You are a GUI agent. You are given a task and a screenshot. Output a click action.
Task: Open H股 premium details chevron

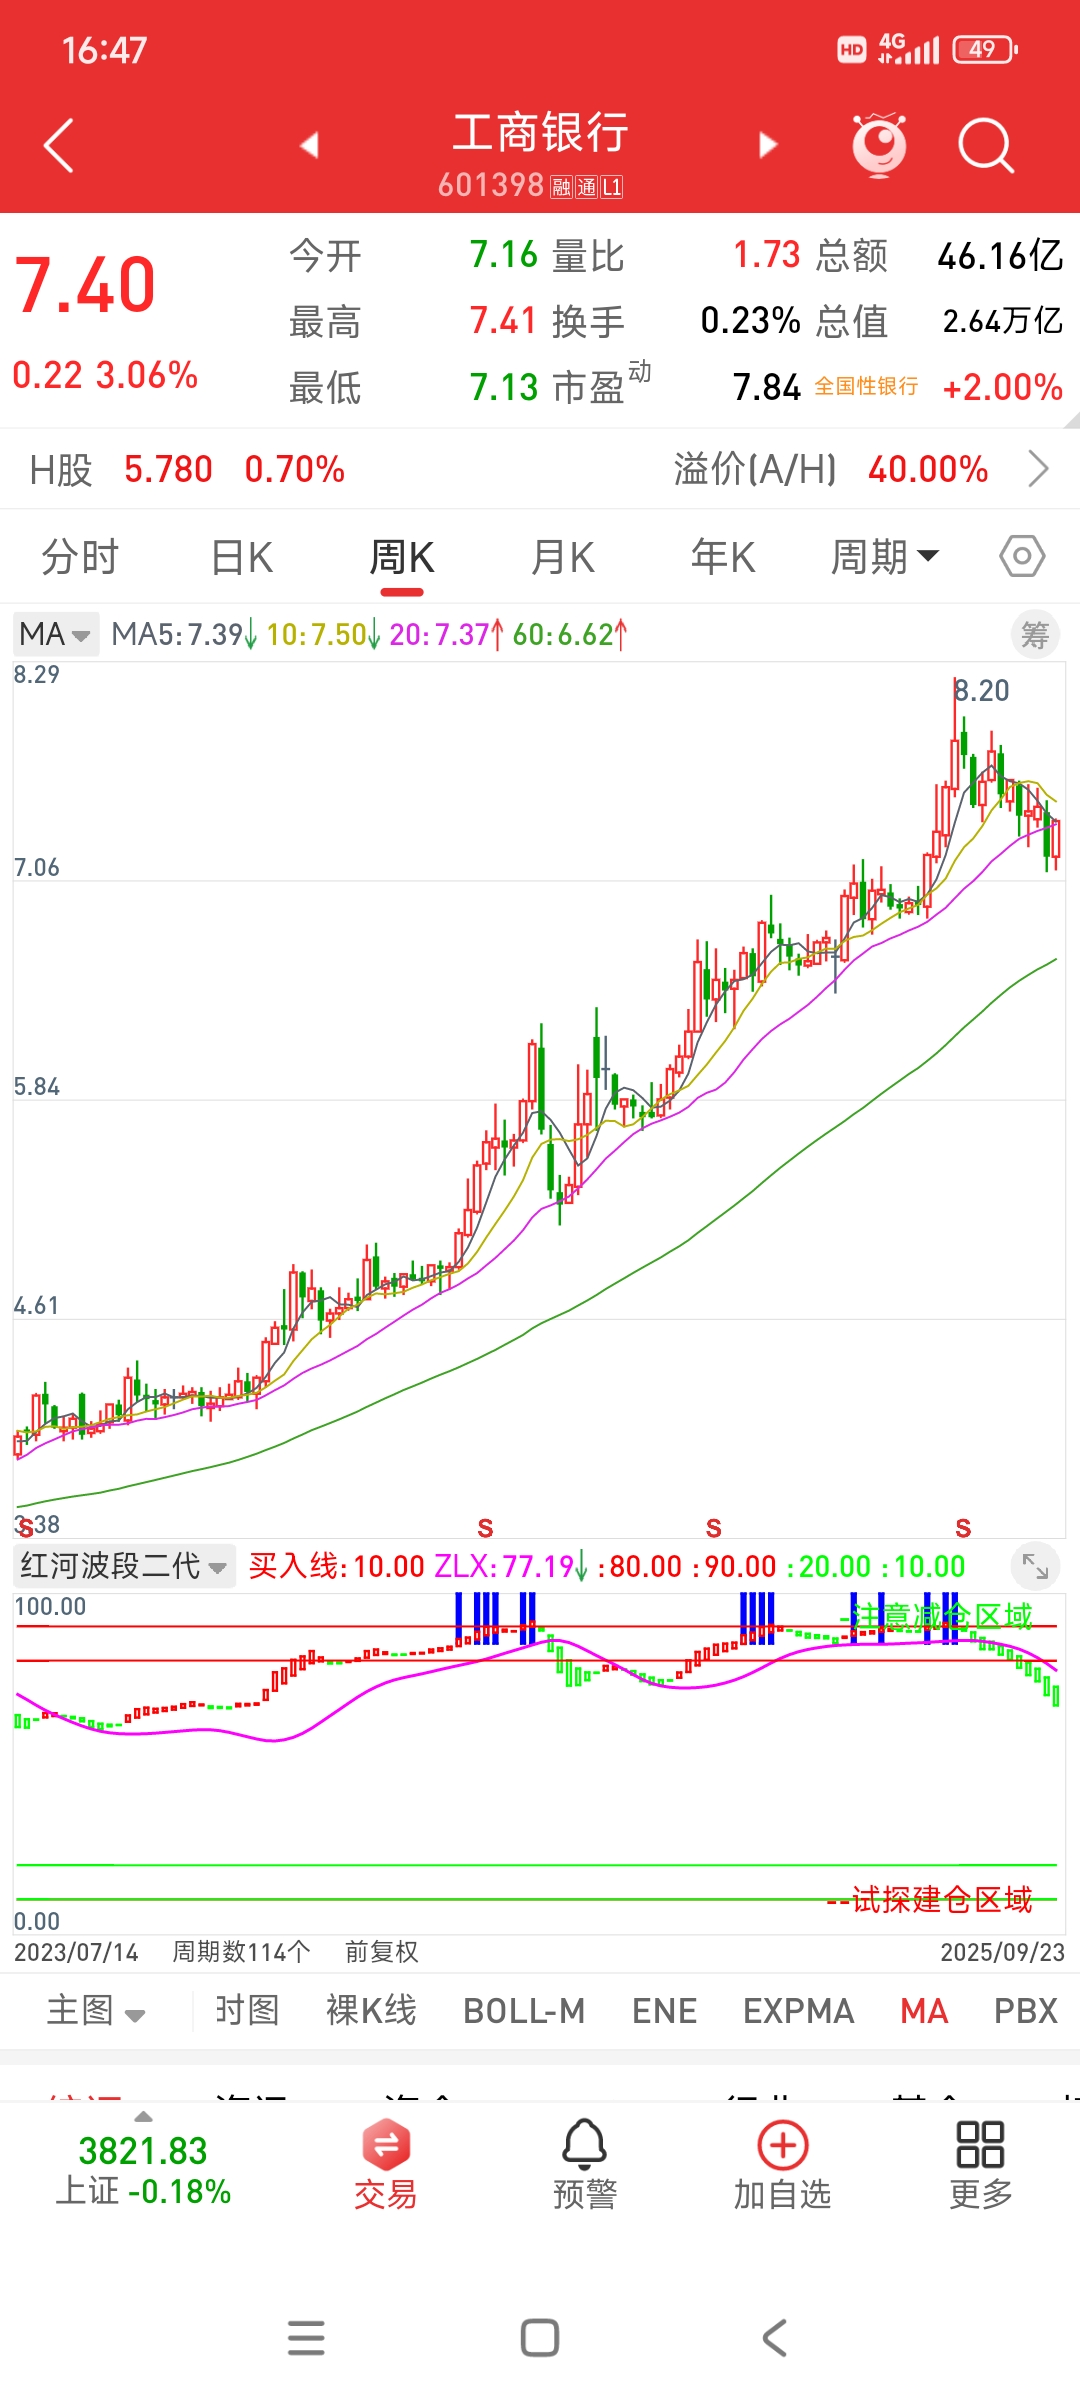tap(1039, 468)
